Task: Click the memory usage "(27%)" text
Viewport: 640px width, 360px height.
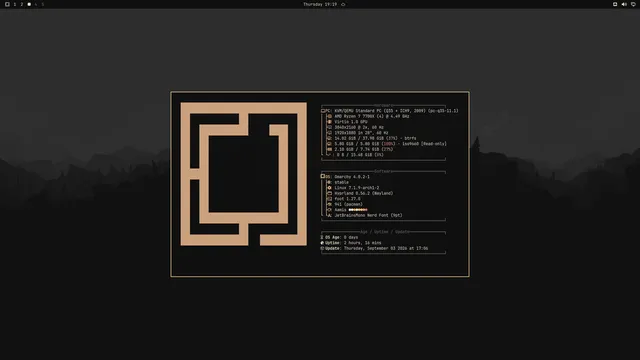Action: [386, 149]
